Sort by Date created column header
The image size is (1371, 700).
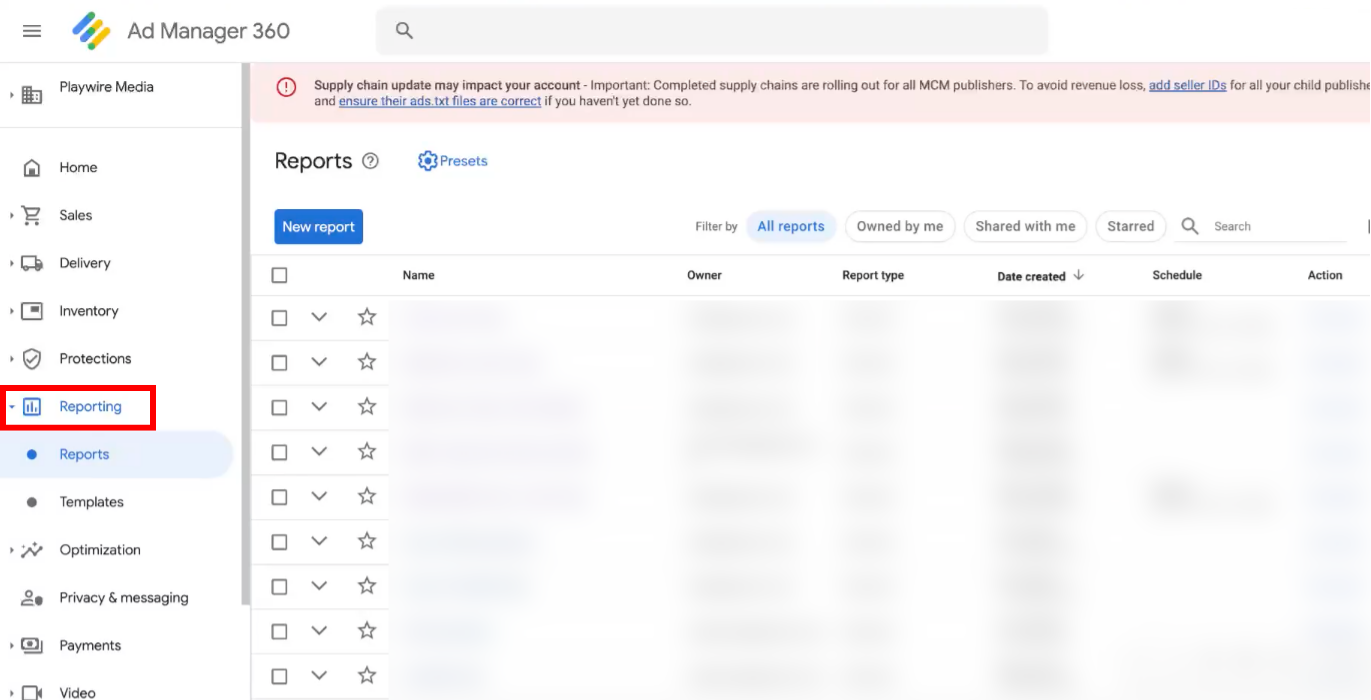pos(1031,276)
